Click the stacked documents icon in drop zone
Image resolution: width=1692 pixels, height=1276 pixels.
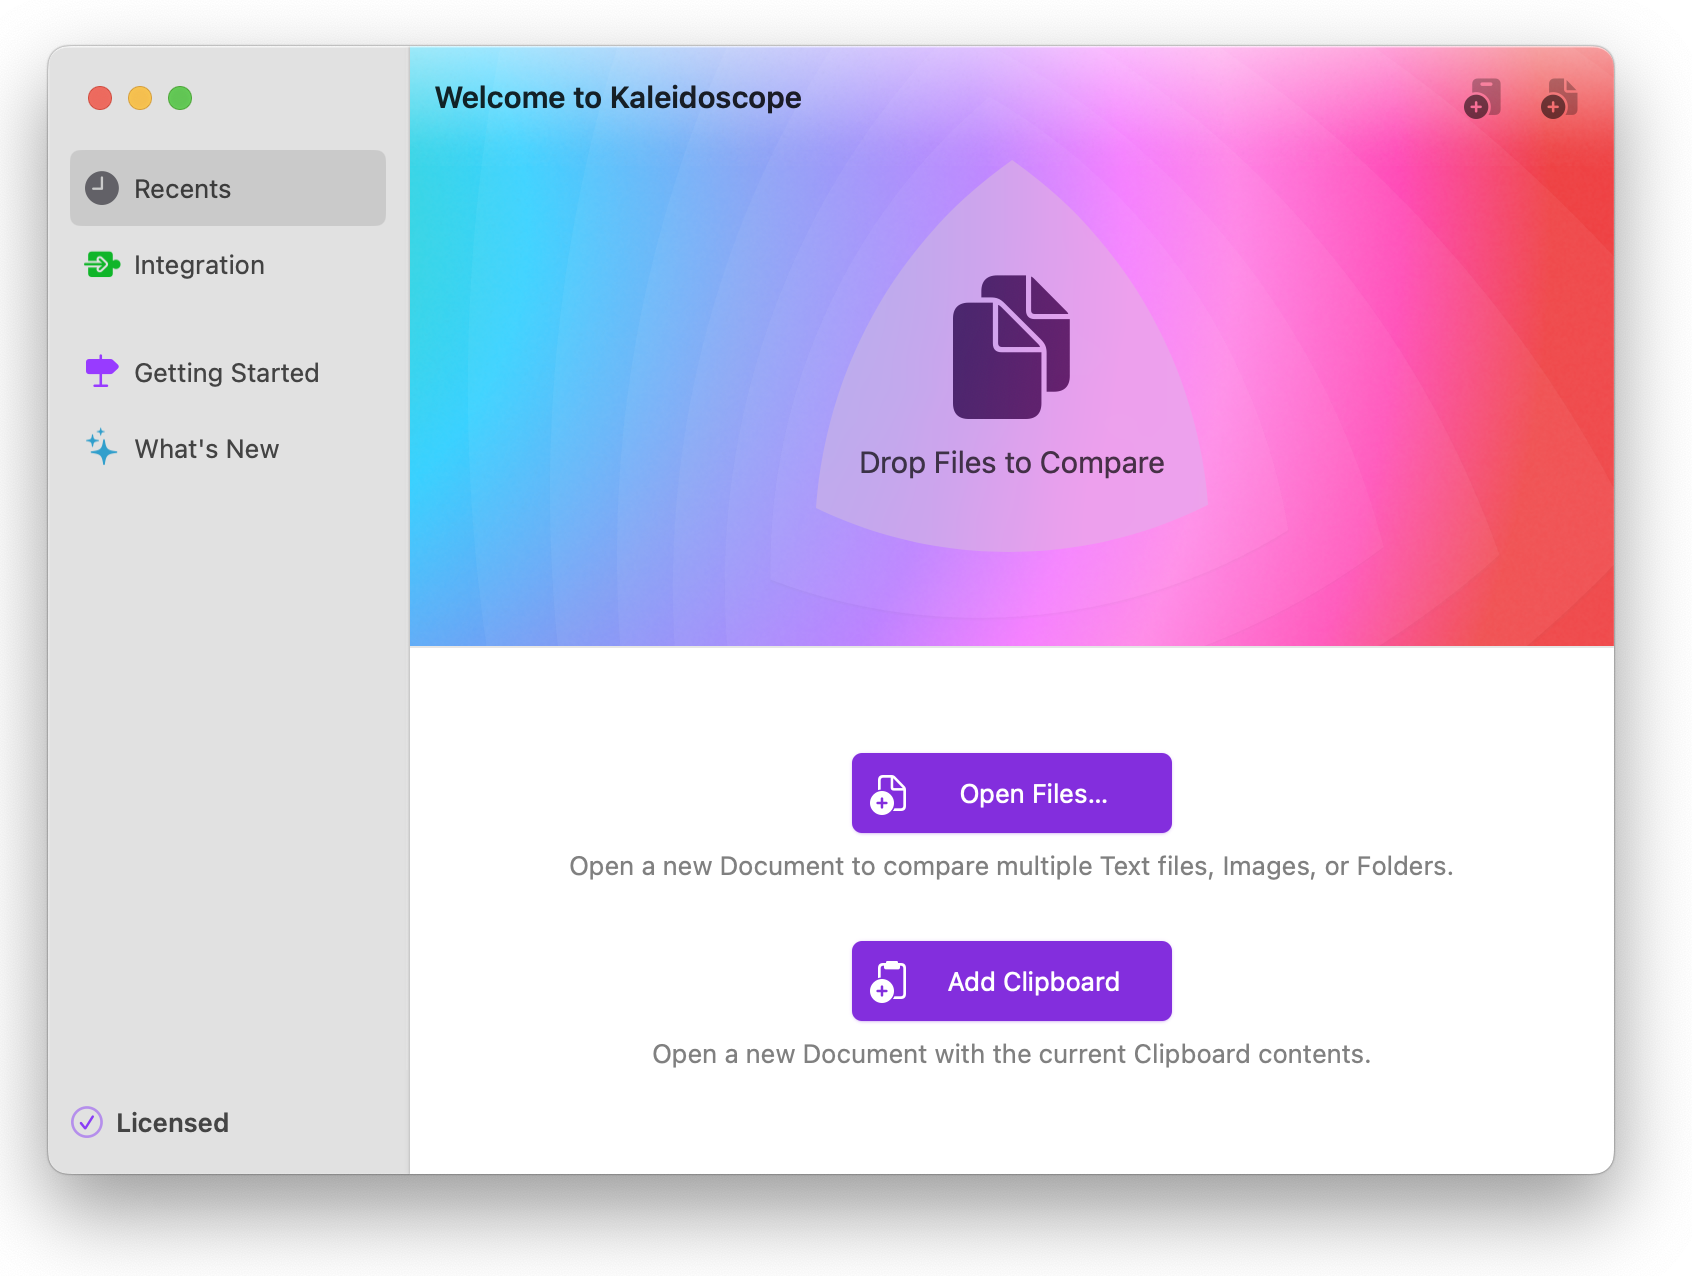[1012, 347]
